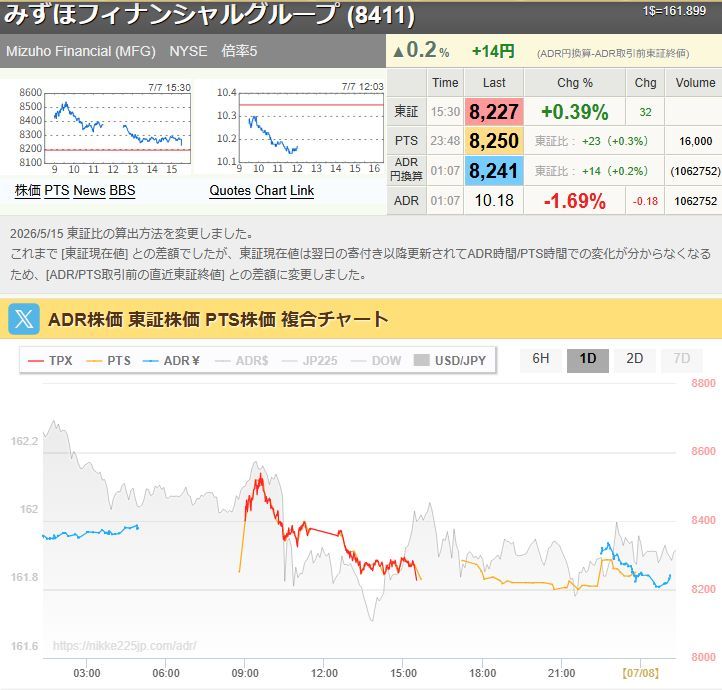The width and height of the screenshot is (722, 690).
Task: Click the -1.69% ADR change value
Action: [574, 201]
